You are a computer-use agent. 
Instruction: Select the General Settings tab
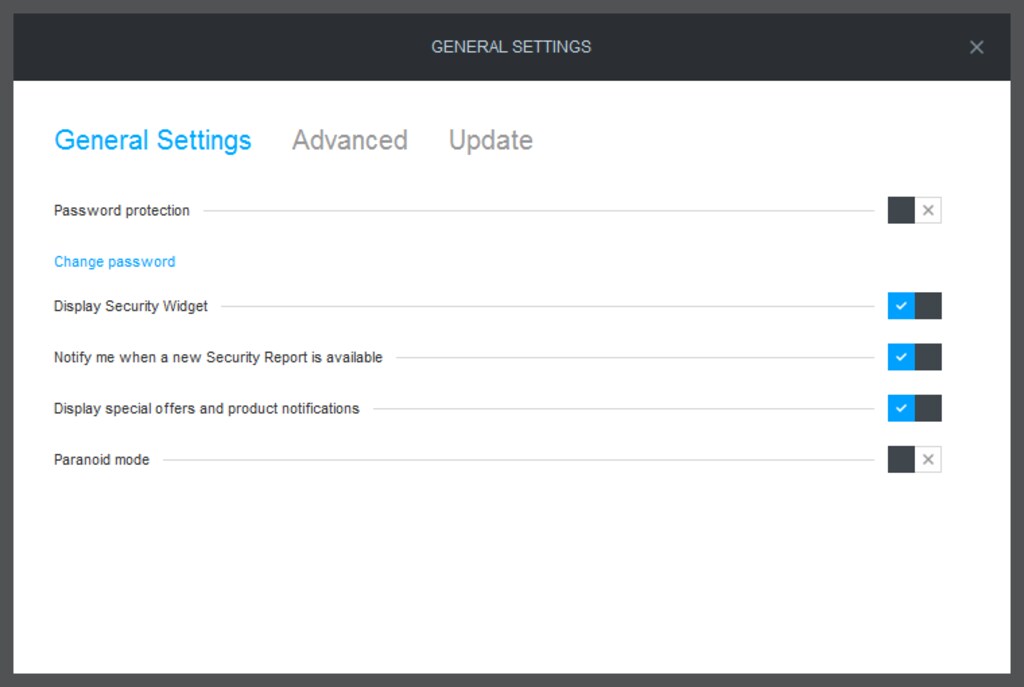[152, 140]
